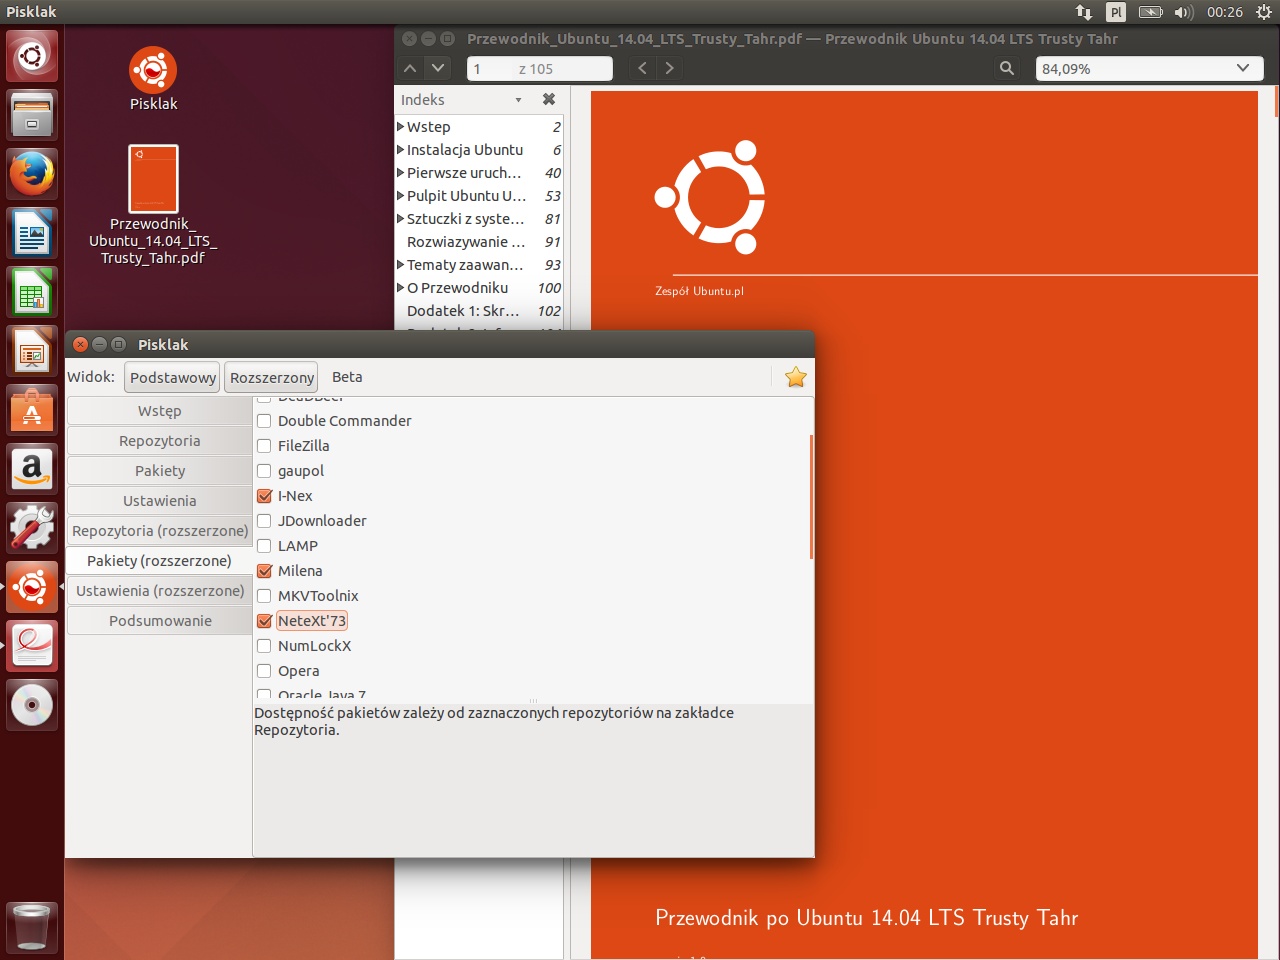Click the page number field in the PDF viewer

click(539, 68)
